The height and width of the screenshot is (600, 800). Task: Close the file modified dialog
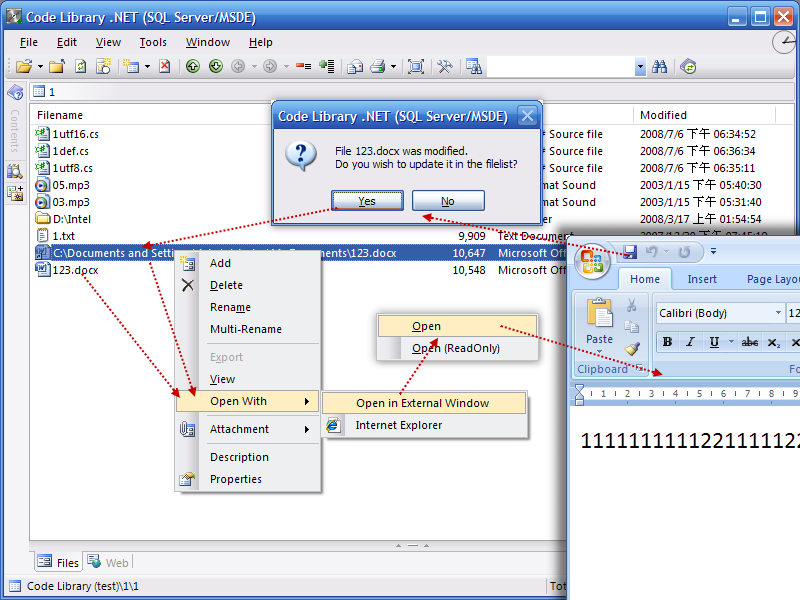point(527,116)
